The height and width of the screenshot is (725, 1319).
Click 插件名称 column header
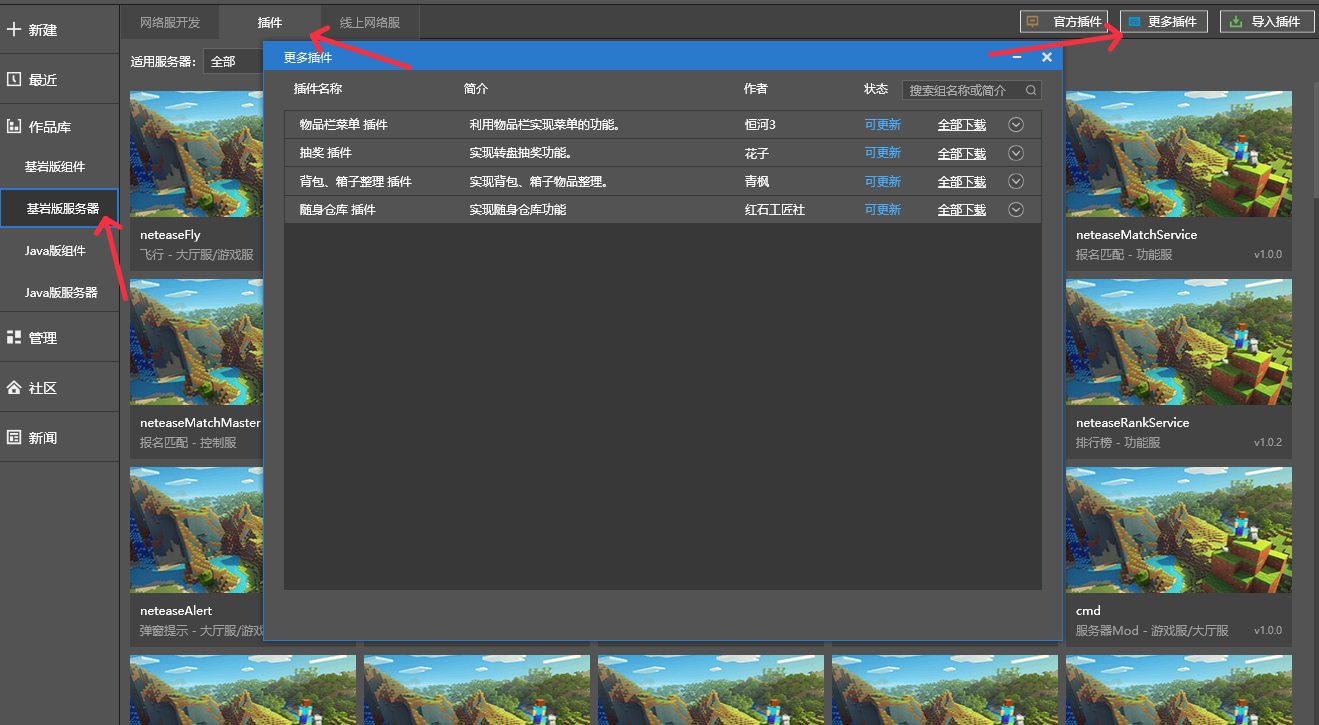tap(318, 89)
